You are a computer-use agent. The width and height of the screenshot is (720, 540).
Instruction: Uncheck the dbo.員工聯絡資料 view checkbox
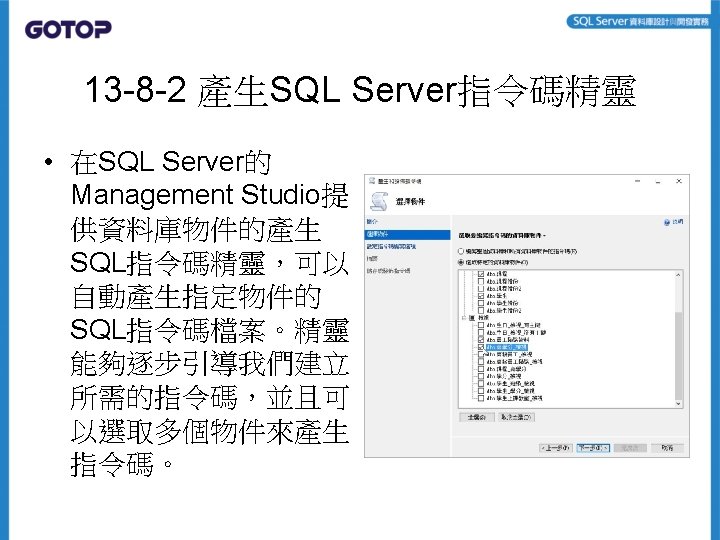coord(481,340)
